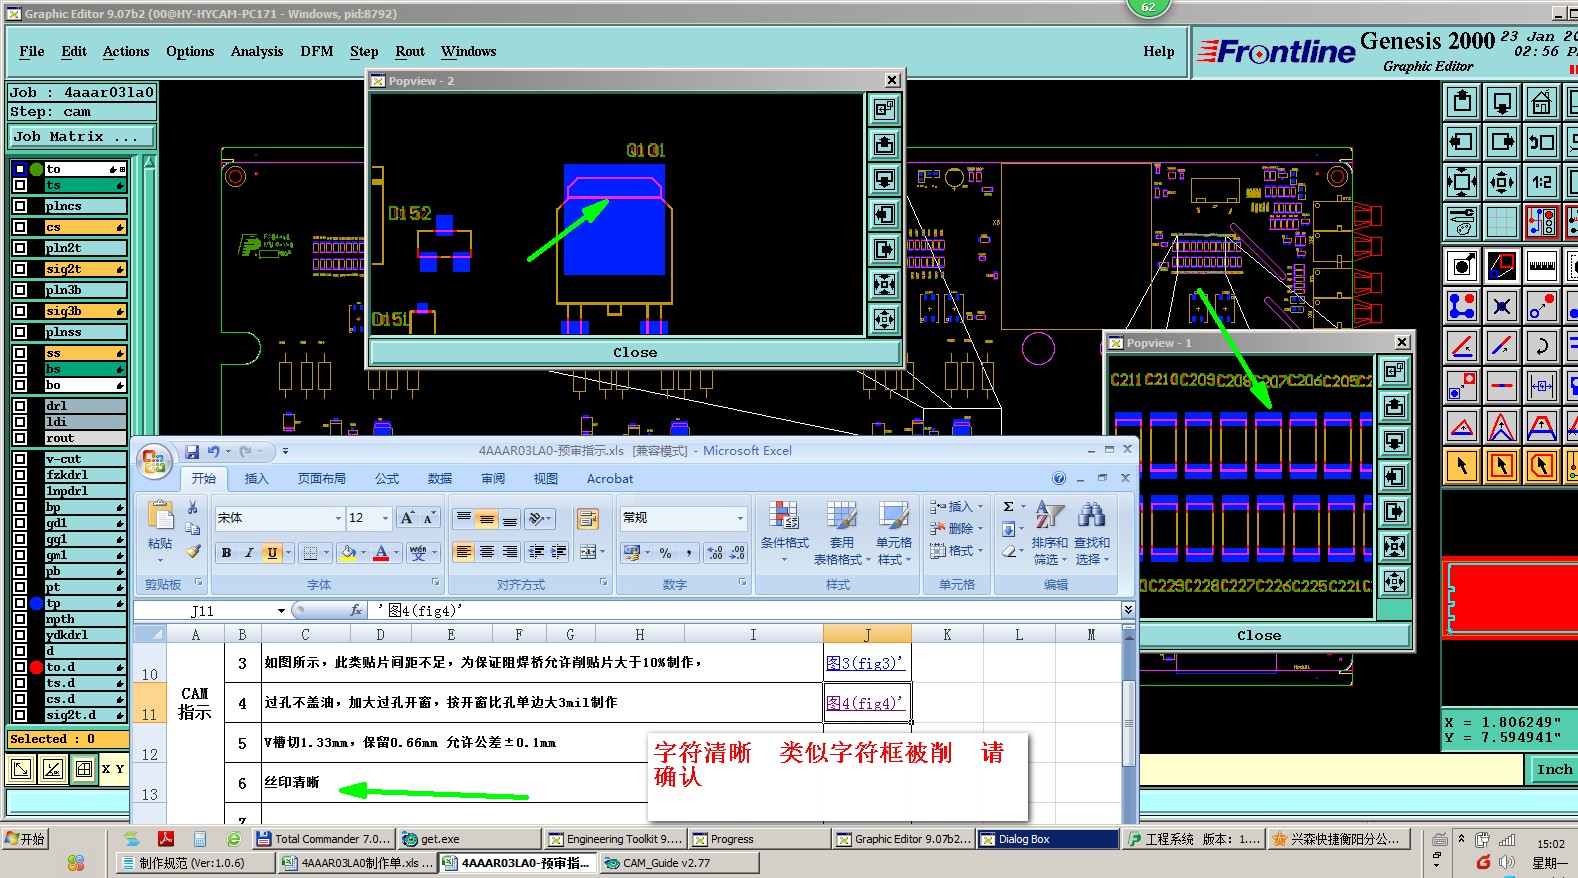The image size is (1578, 878).
Task: Expand the fill color dropdown arrow
Action: [x=363, y=552]
